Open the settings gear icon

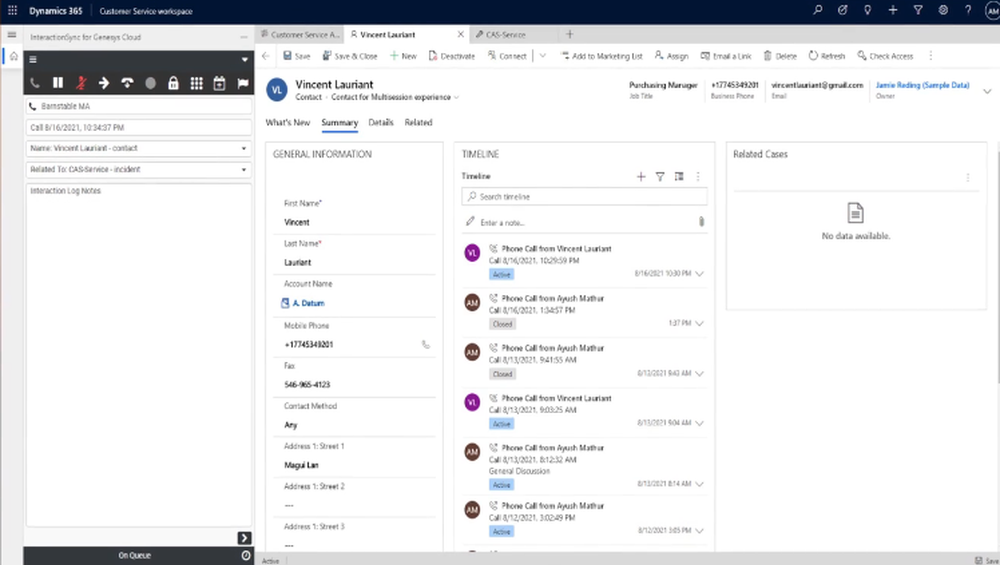click(943, 10)
